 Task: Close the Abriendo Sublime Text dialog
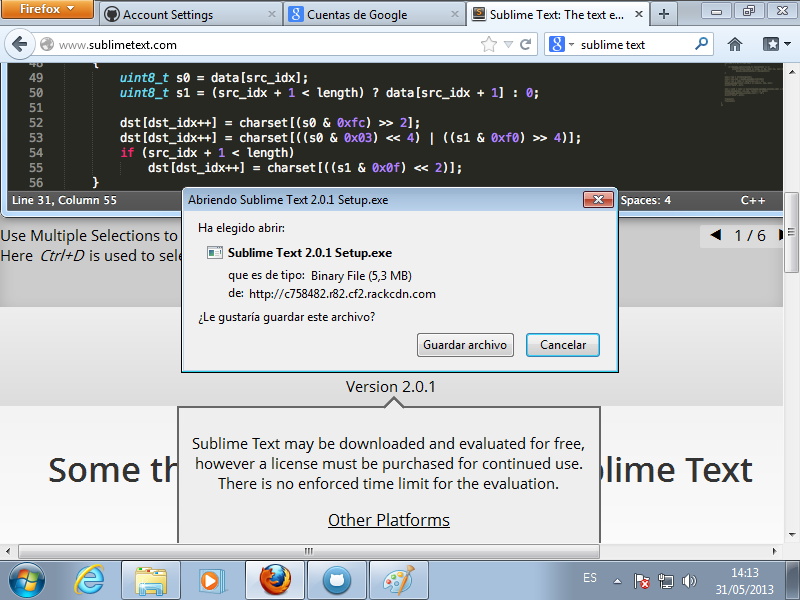coord(598,199)
